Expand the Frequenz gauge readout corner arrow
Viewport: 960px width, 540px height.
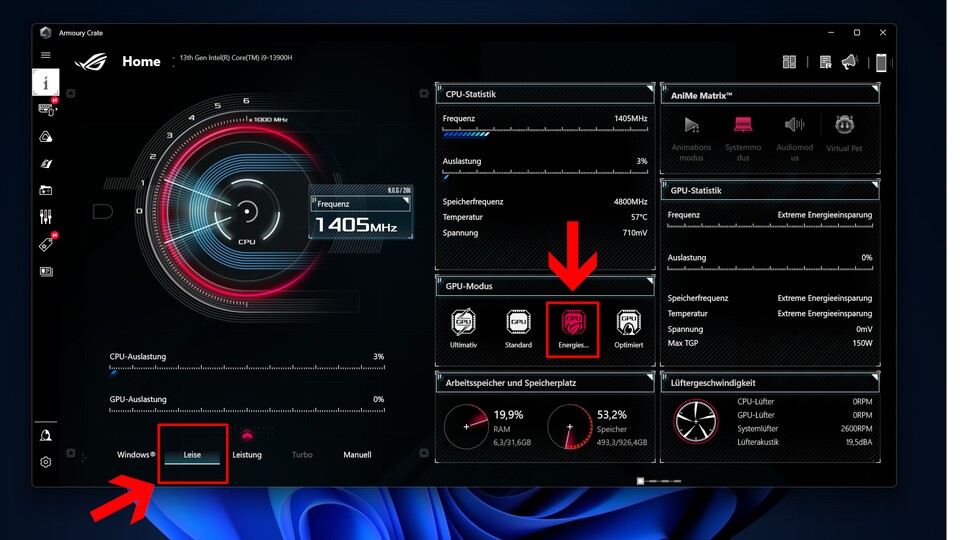[405, 200]
